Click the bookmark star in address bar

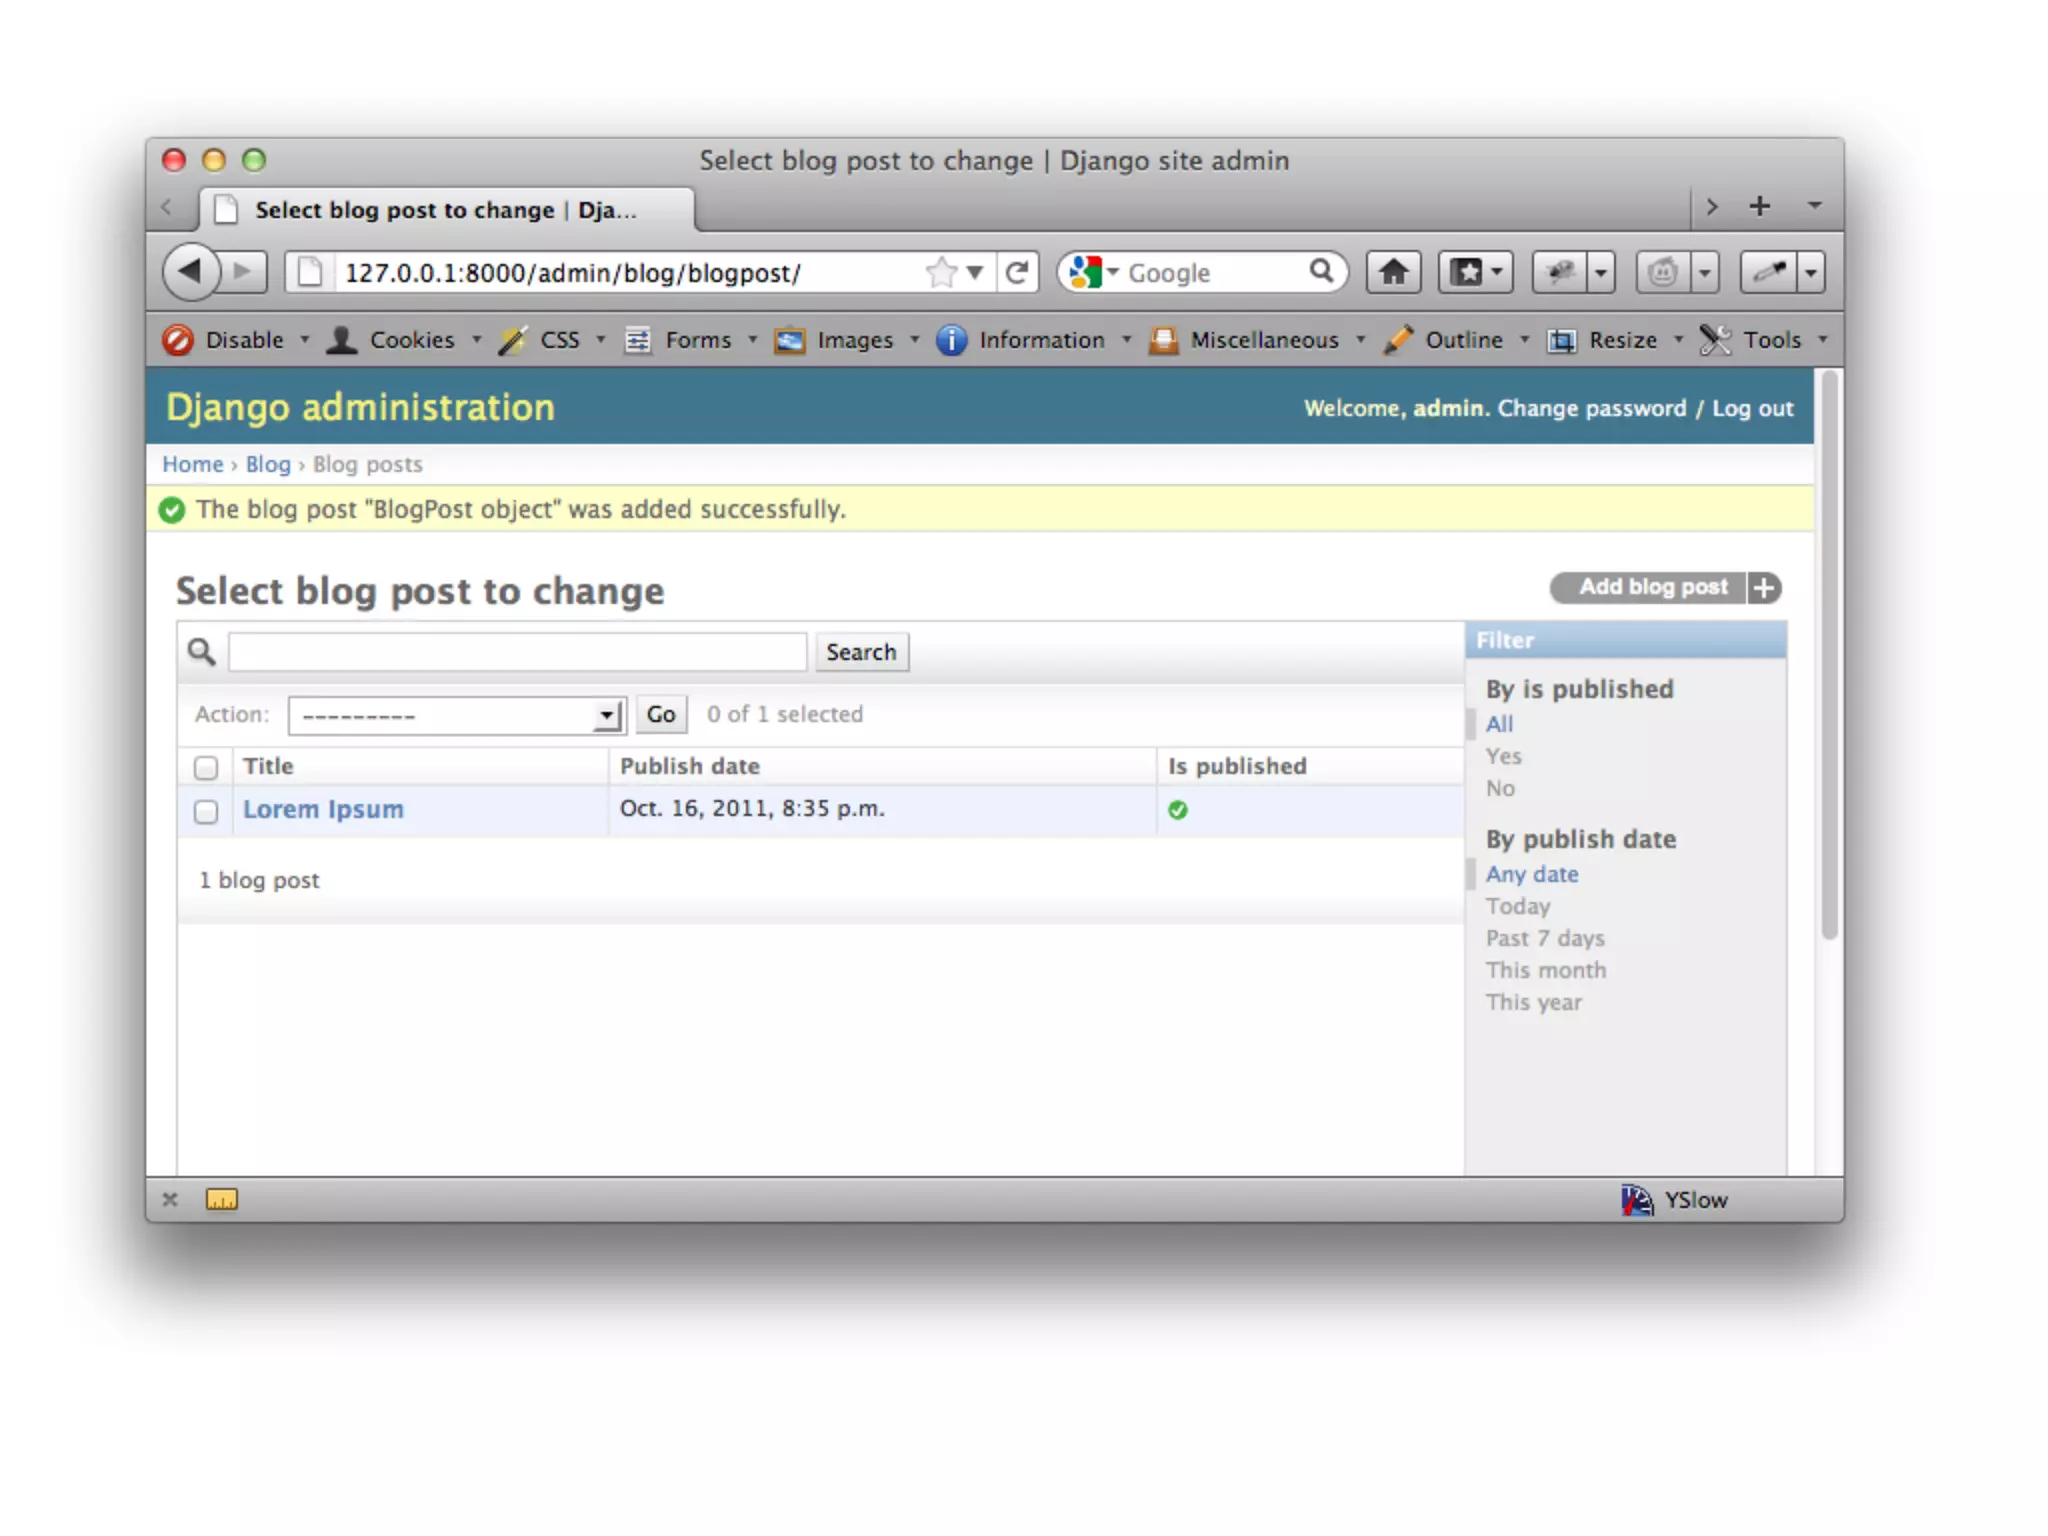pos(941,272)
